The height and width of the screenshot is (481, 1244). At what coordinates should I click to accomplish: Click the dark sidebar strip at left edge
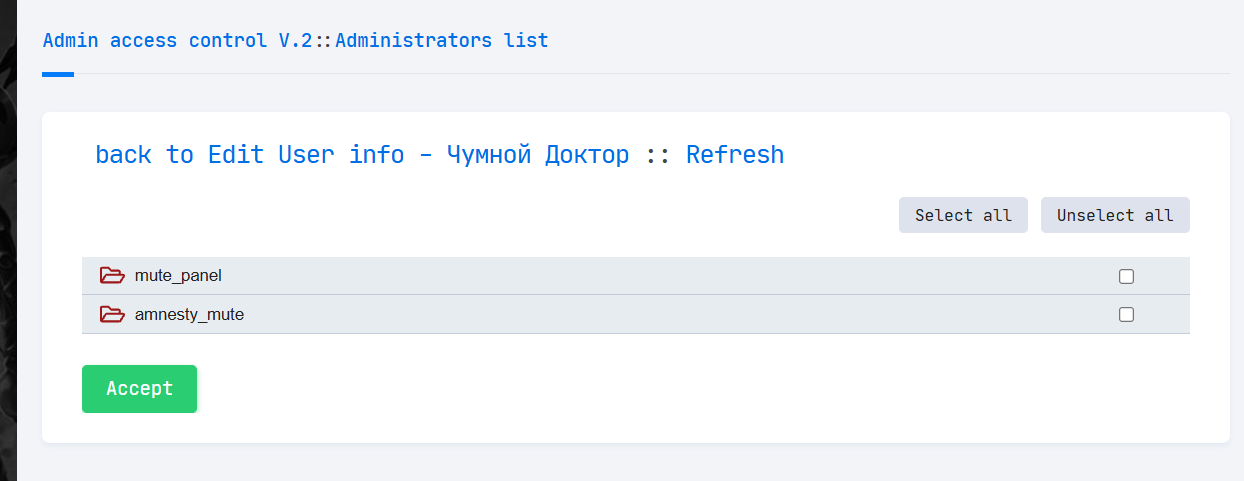(x=8, y=240)
